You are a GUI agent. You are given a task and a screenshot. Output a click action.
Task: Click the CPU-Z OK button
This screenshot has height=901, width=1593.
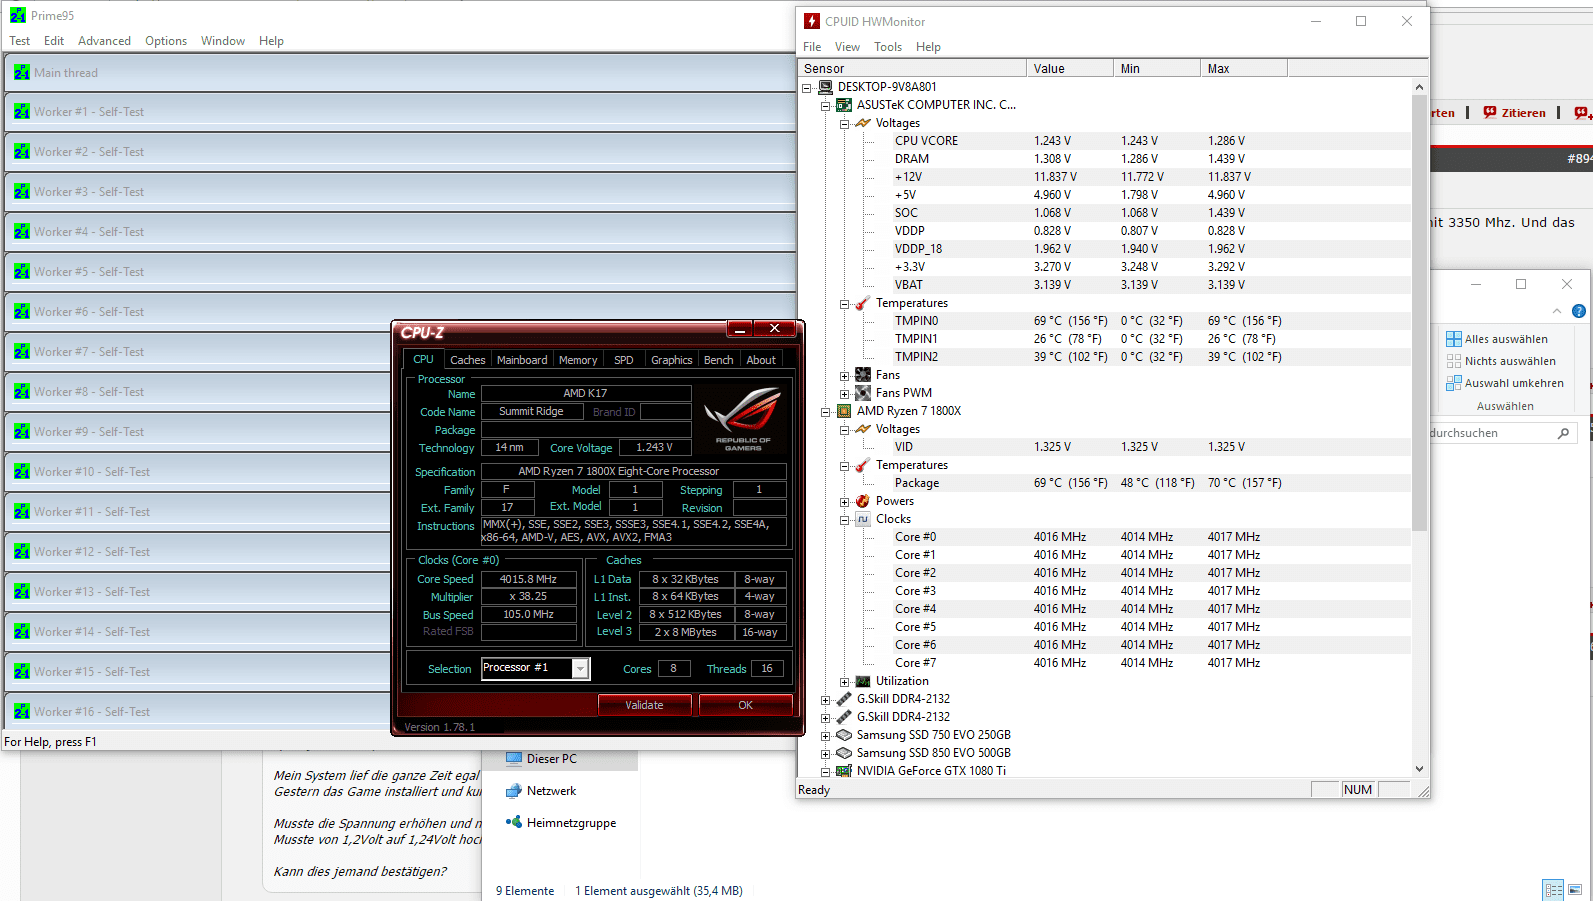click(745, 705)
